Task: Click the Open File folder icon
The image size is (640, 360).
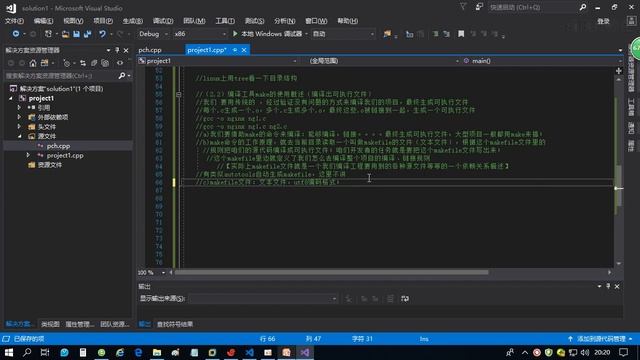Action: [65, 34]
